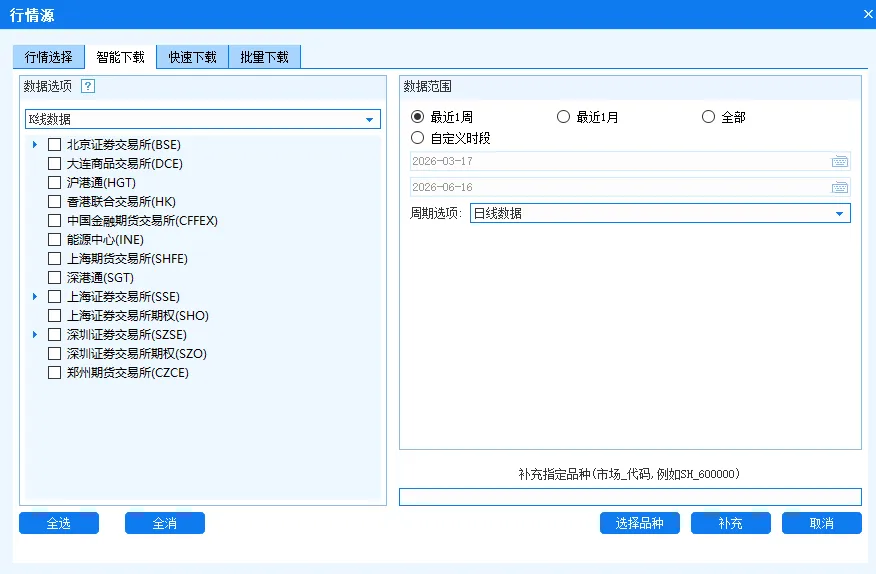Close the 行情源 window

coord(868,15)
